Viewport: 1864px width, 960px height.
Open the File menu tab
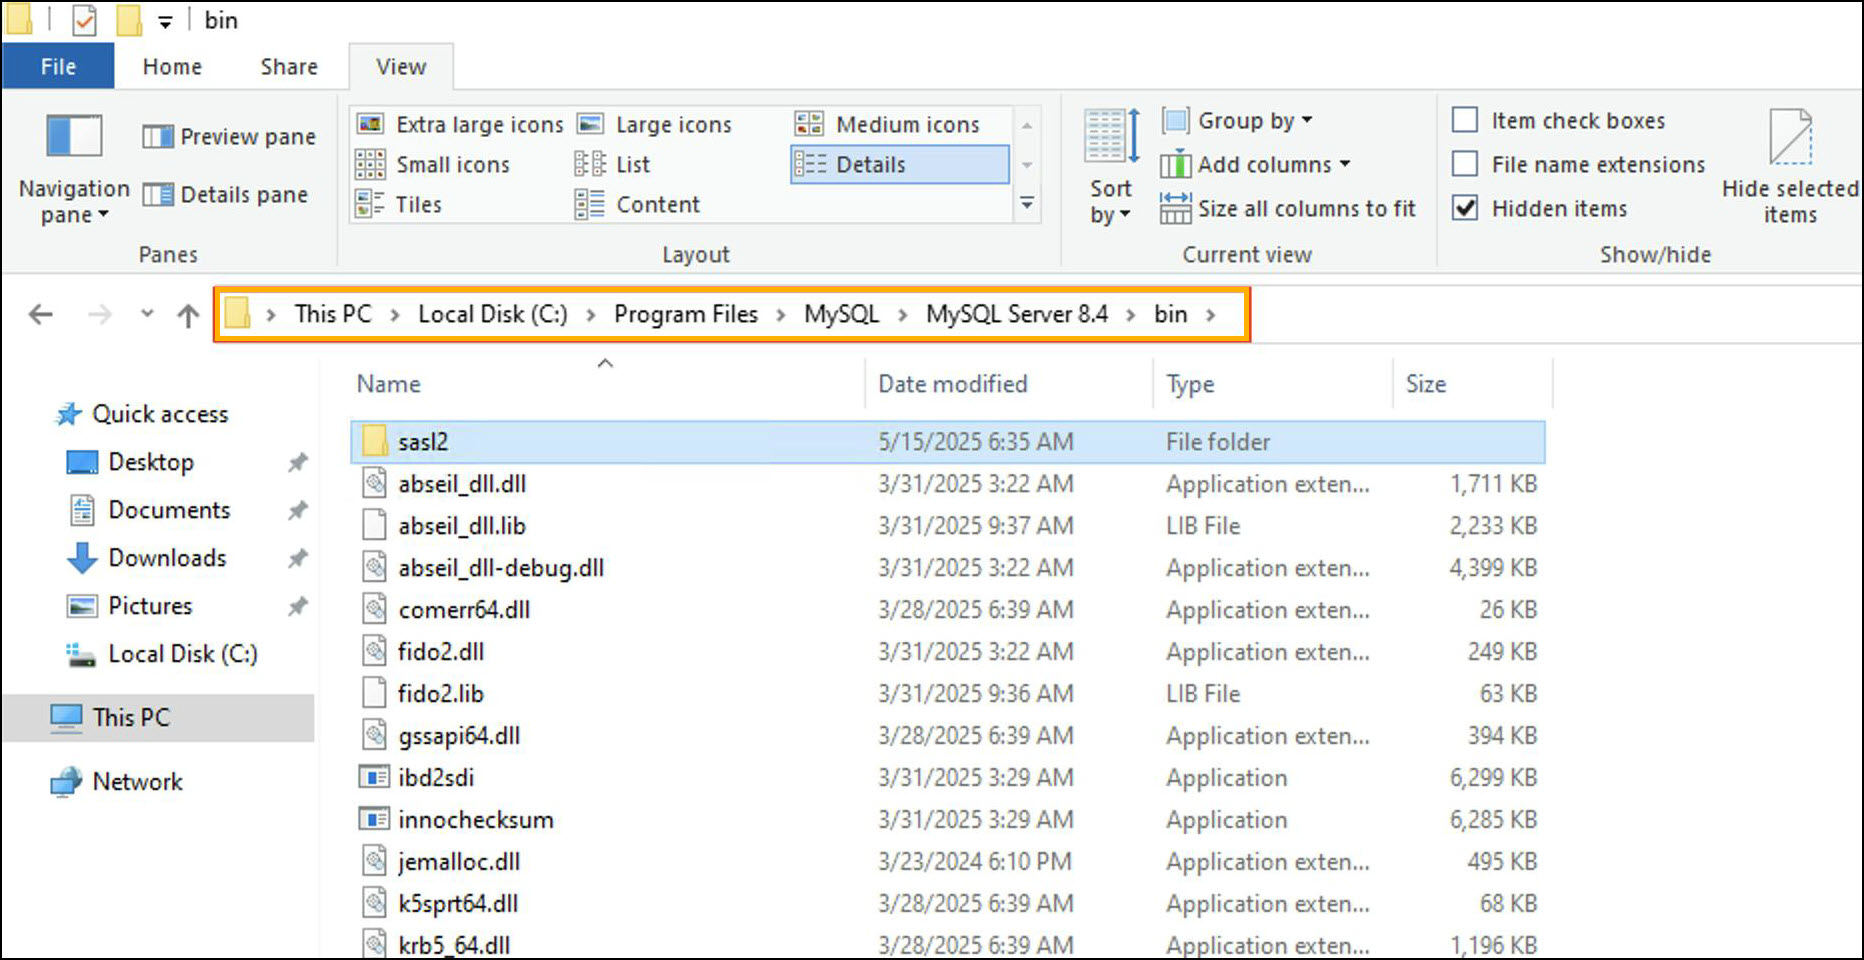58,67
